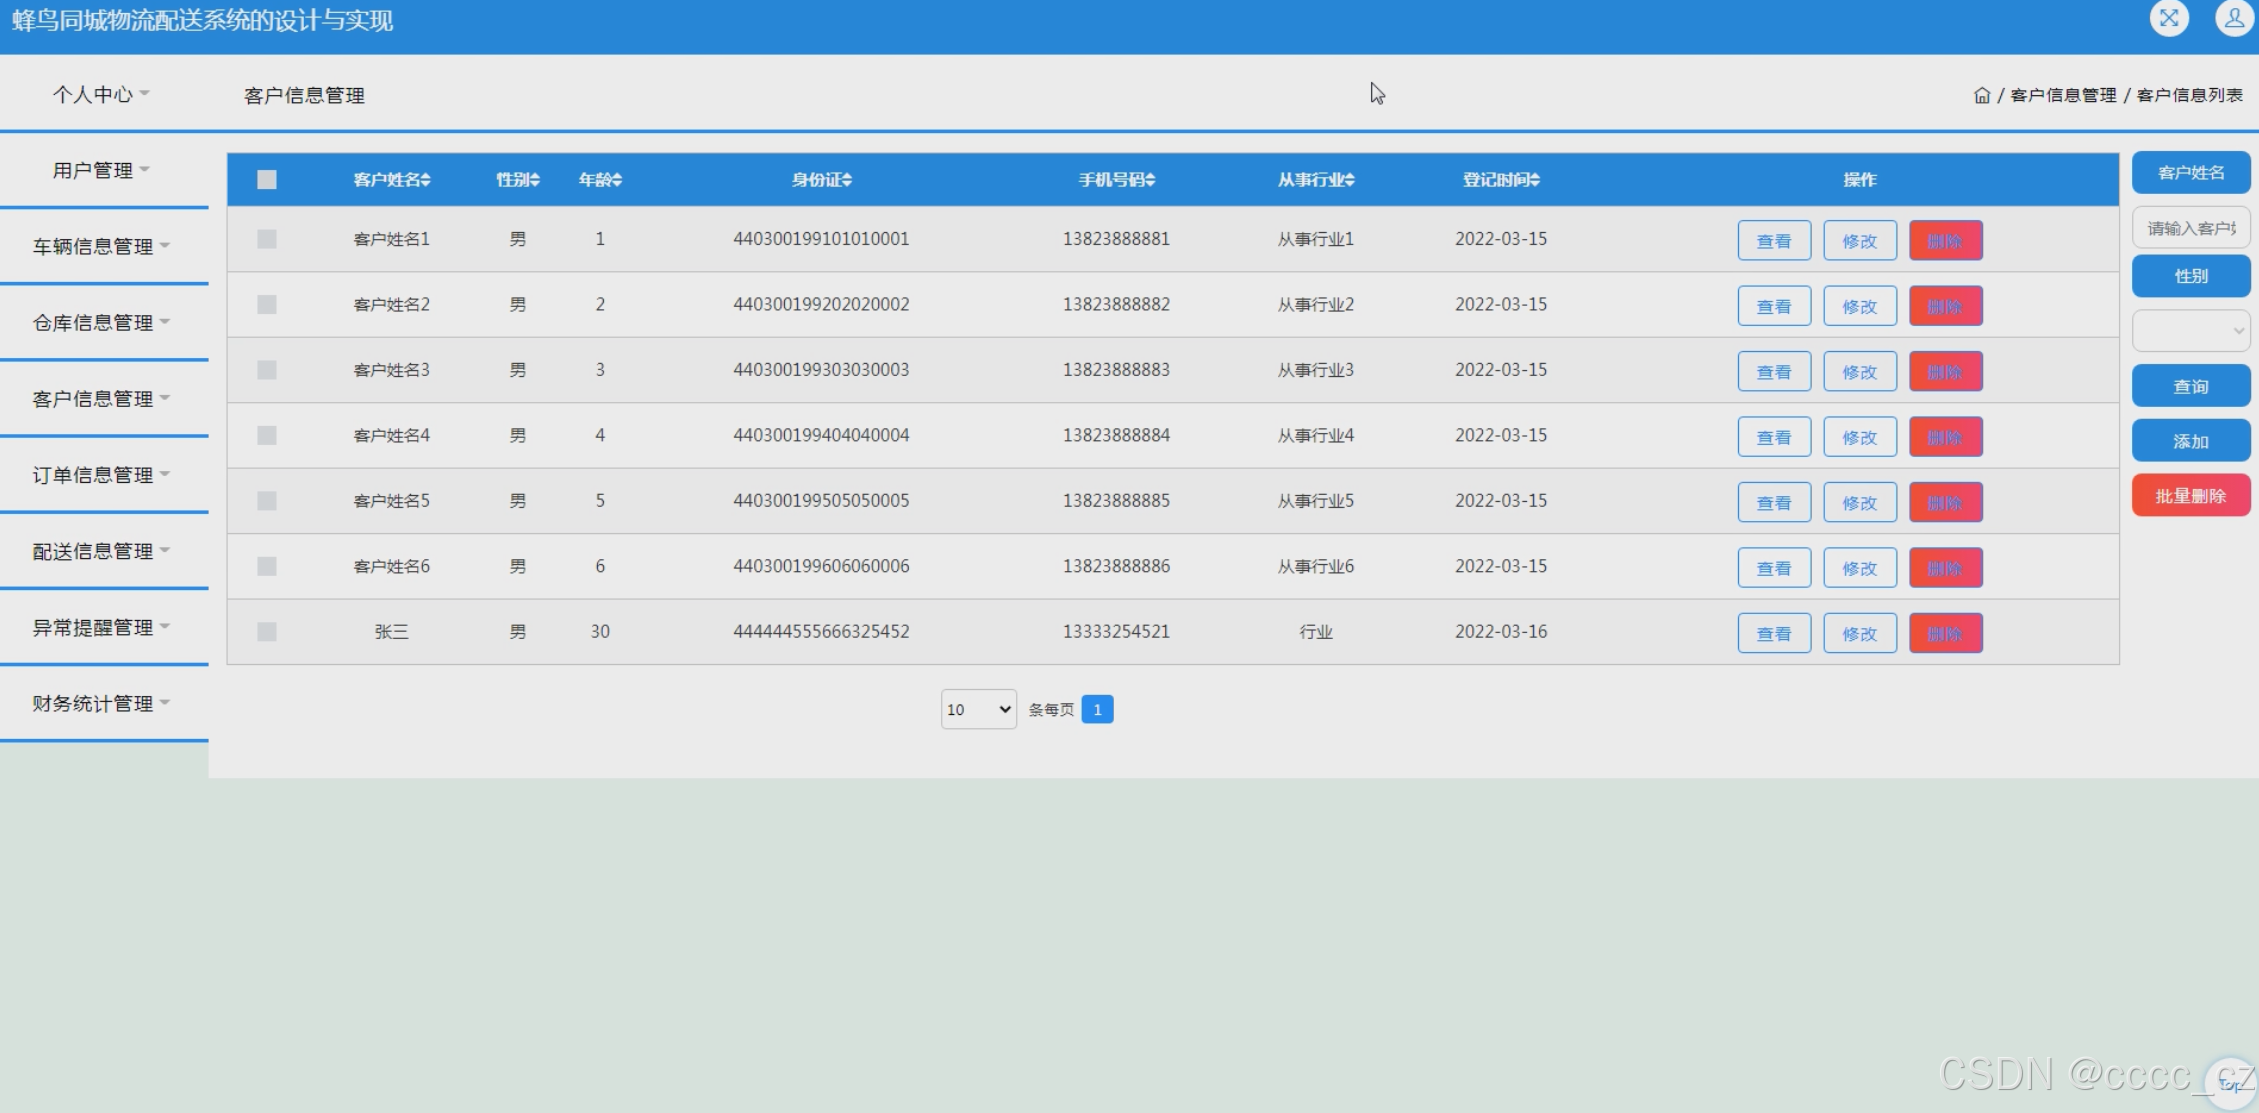Open the user profile avatar icon
The height and width of the screenshot is (1113, 2259).
click(x=2233, y=18)
